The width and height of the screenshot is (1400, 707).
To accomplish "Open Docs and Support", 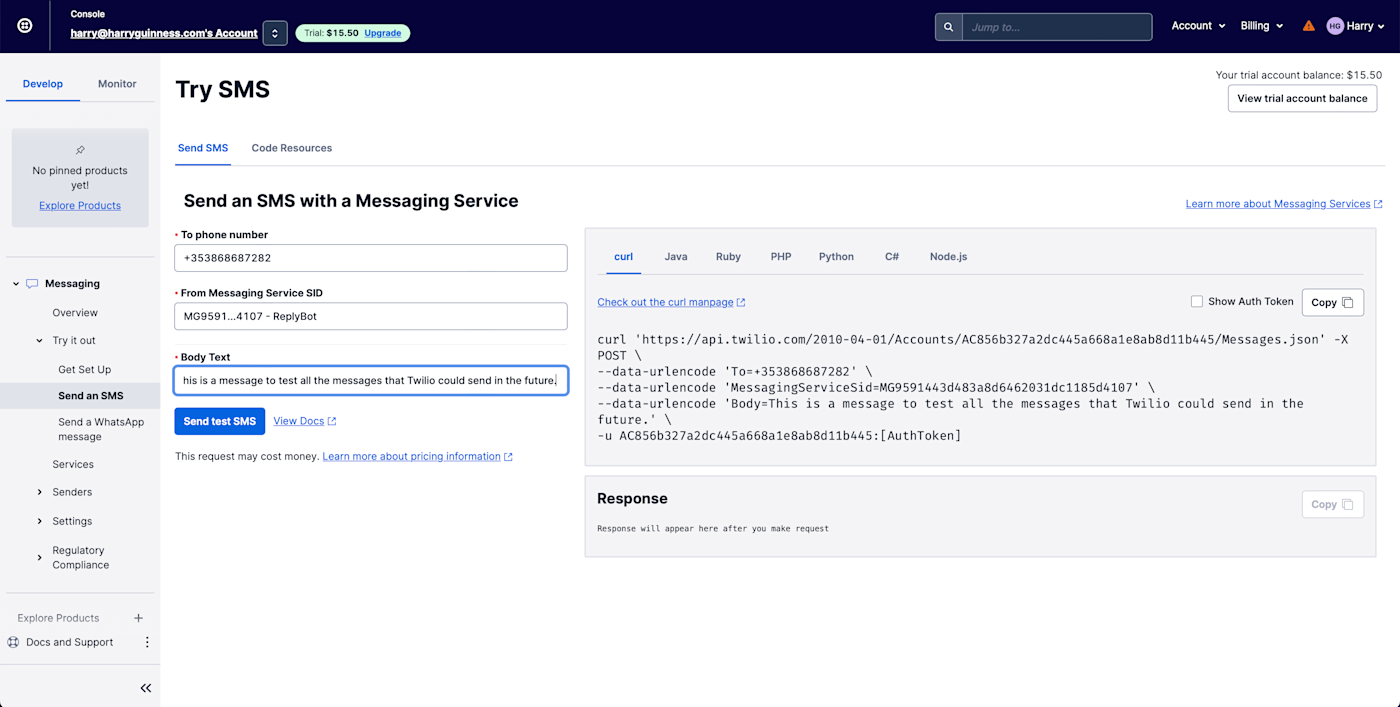I will 70,643.
